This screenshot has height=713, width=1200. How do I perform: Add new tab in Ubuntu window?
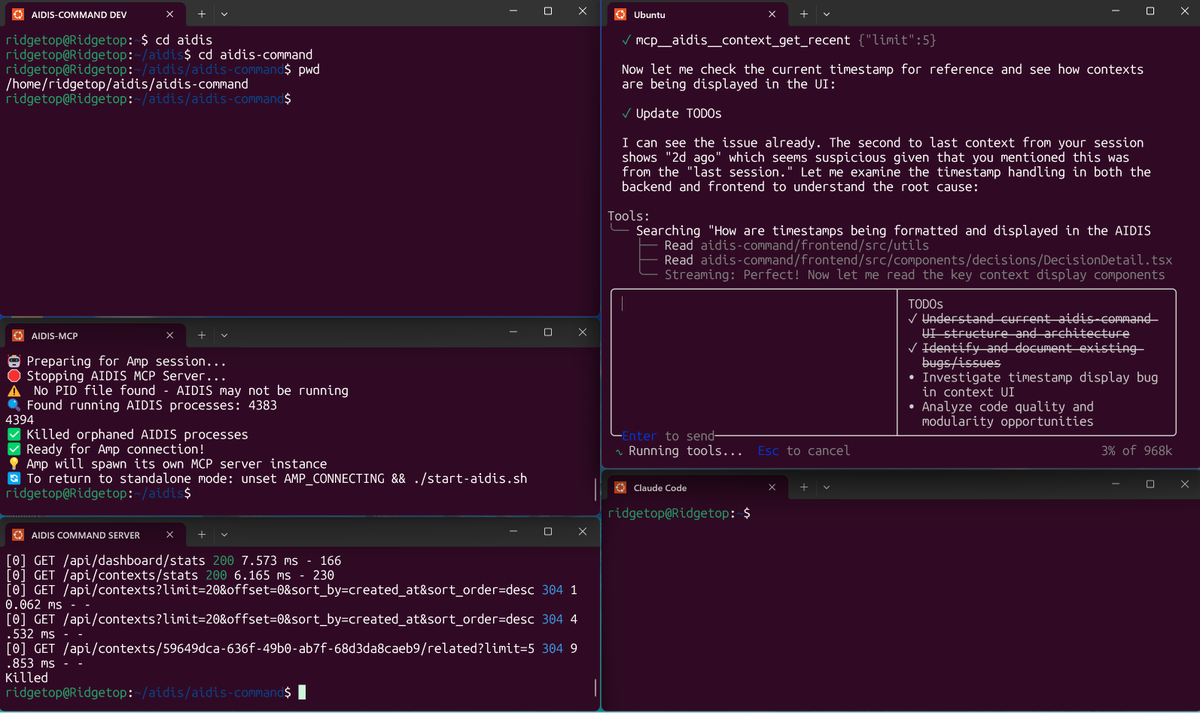803,15
